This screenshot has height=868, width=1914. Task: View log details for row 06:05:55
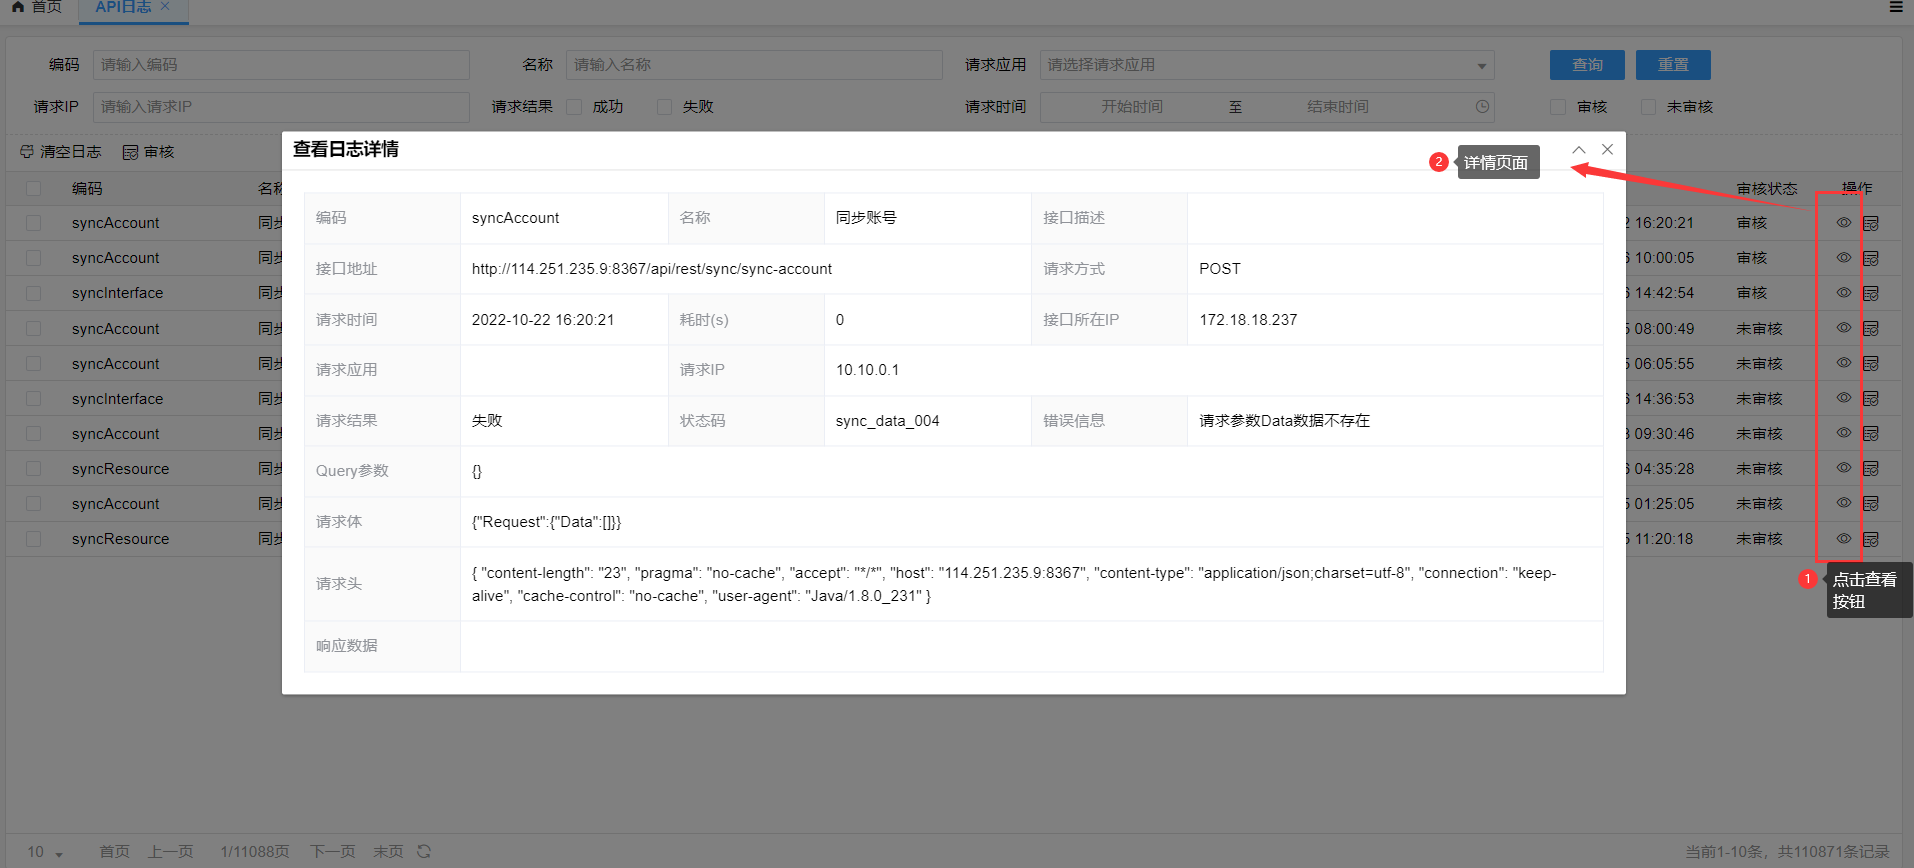click(1844, 363)
